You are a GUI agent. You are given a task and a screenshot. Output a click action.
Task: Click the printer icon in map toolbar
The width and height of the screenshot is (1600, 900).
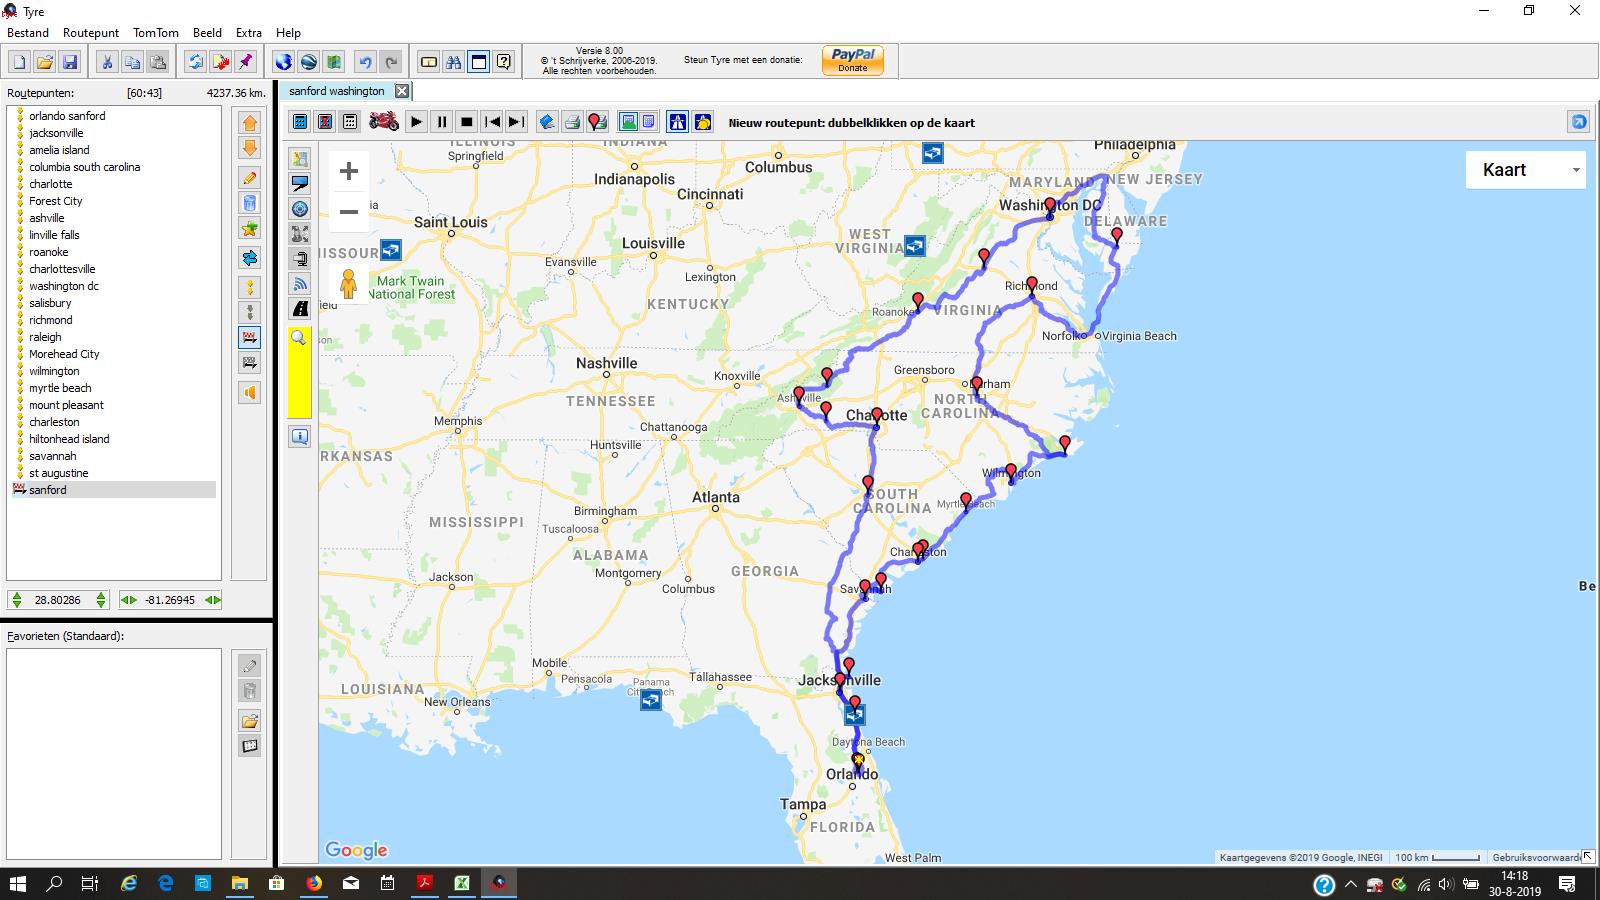click(572, 122)
